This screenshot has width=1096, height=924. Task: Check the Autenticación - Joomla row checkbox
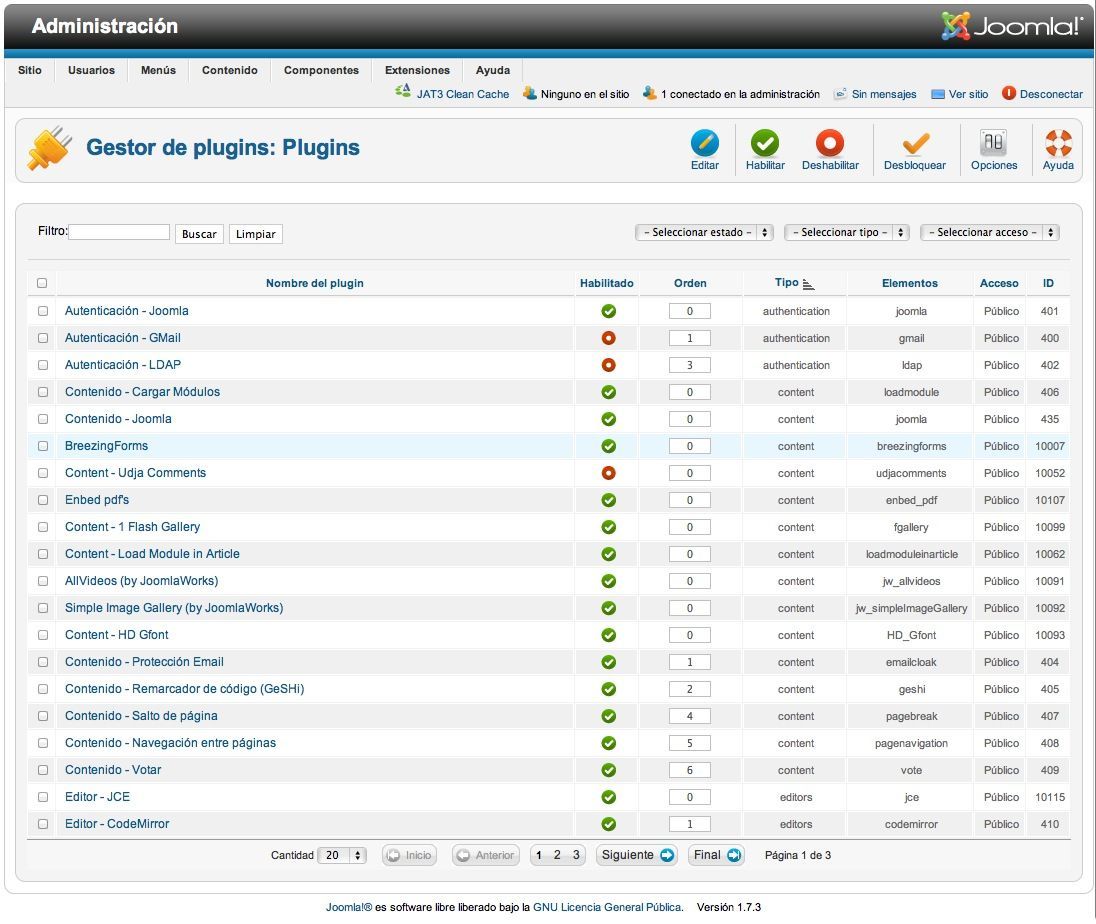(x=43, y=311)
